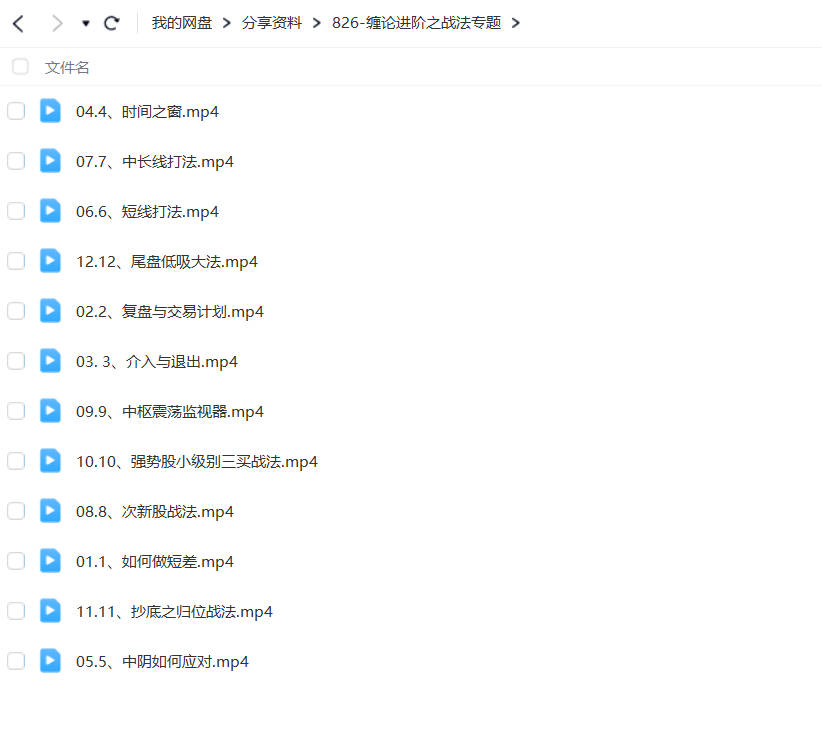The image size is (822, 748).
Task: Click video icon of 06.6、短线打法.mp4
Action: (x=50, y=210)
